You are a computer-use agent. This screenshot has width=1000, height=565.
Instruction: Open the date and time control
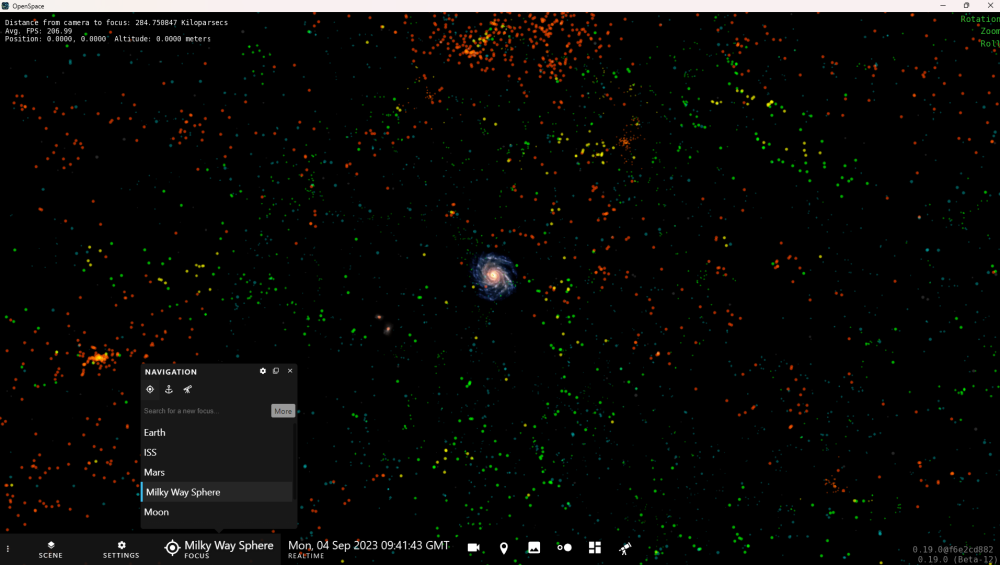pos(368,548)
